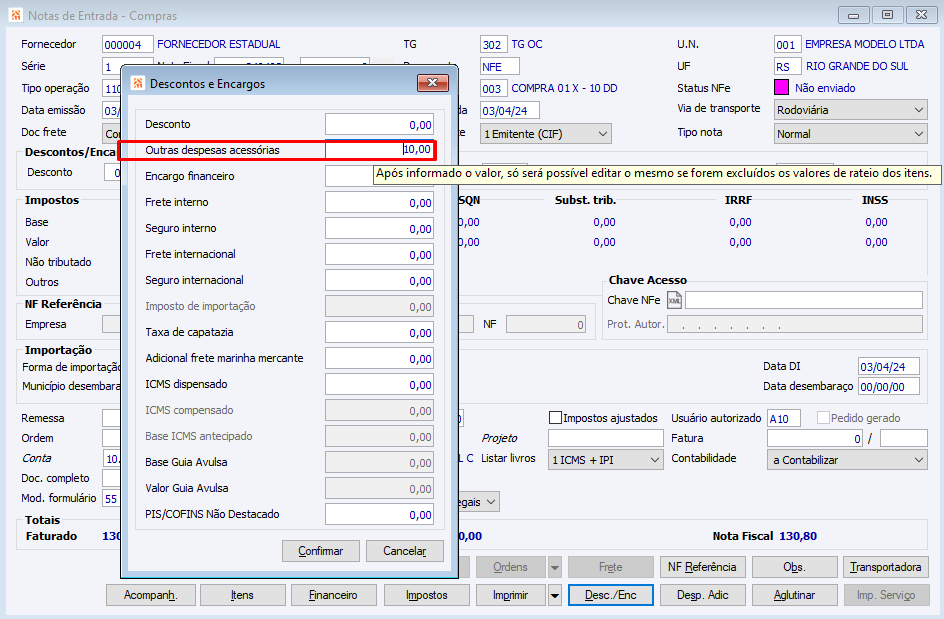Open the Contabilidade a Contabilizar dropdown
This screenshot has width=944, height=619.
coord(847,460)
